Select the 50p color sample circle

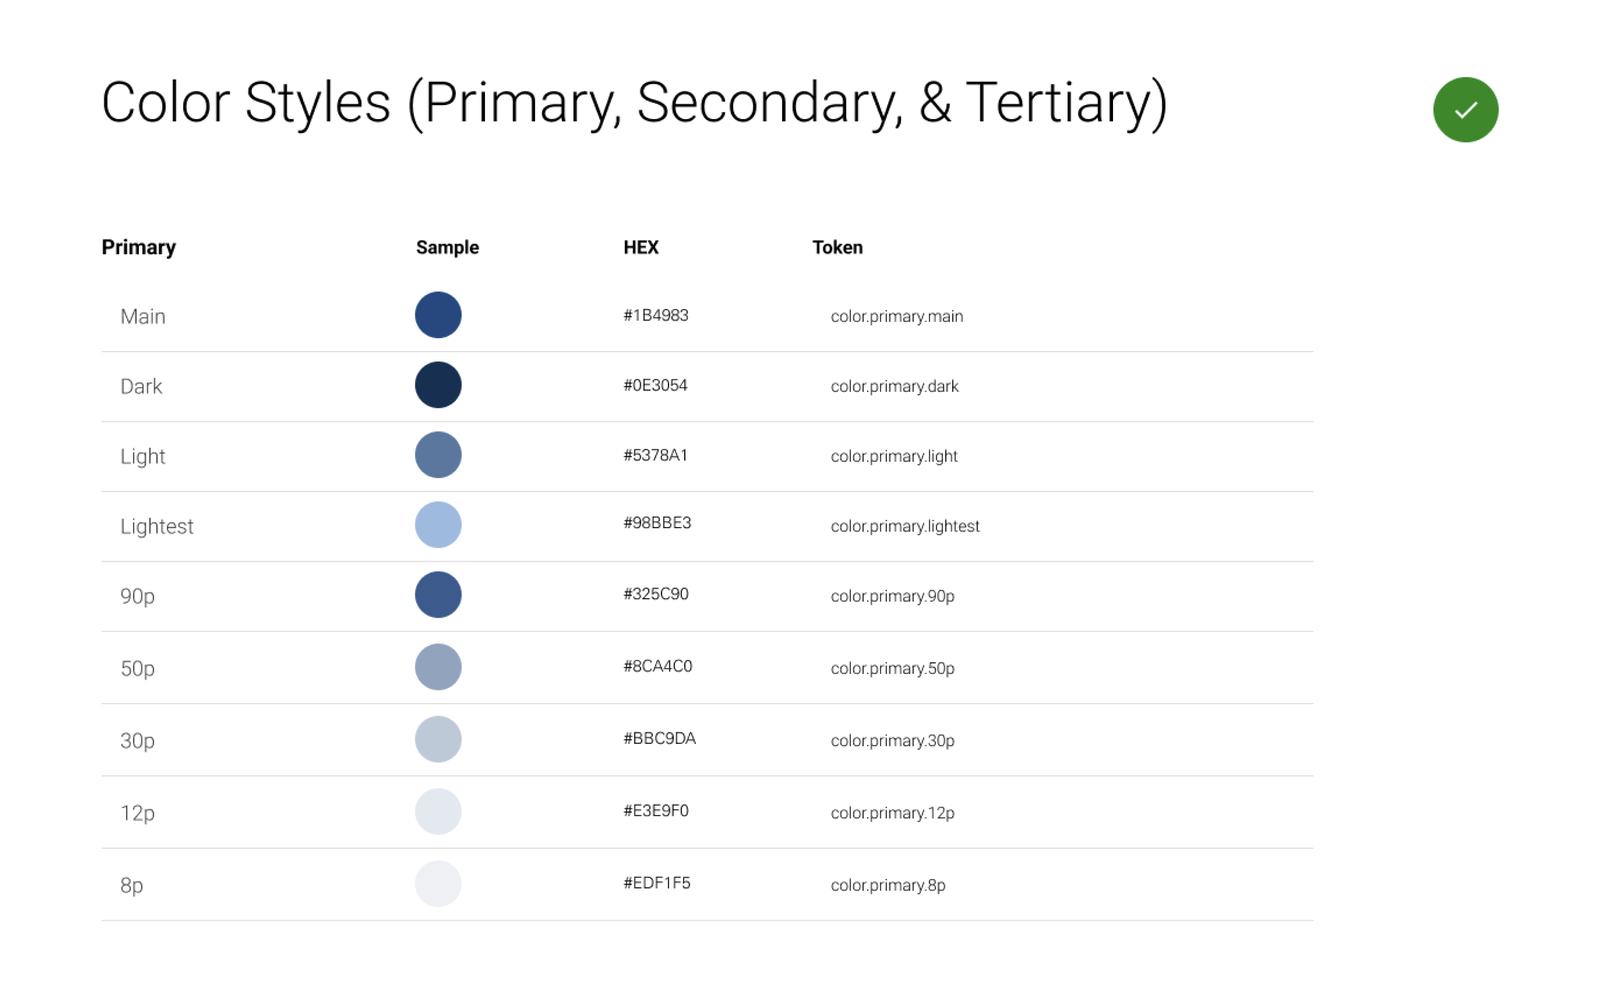438,667
